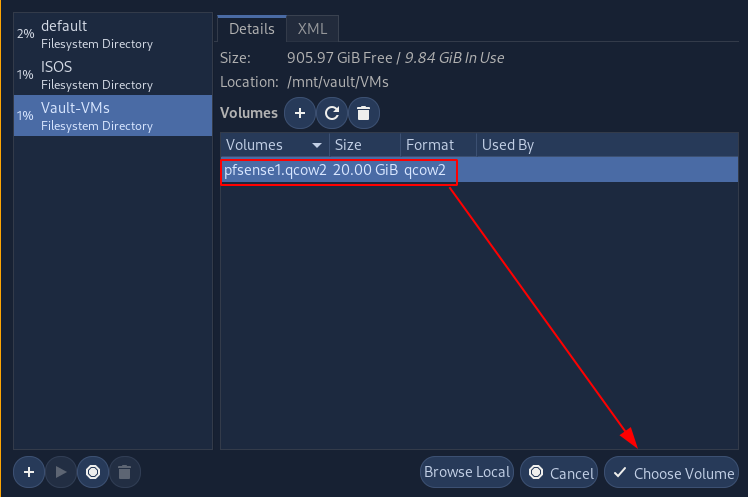
Task: Click the qcow2 format cell
Action: (425, 170)
